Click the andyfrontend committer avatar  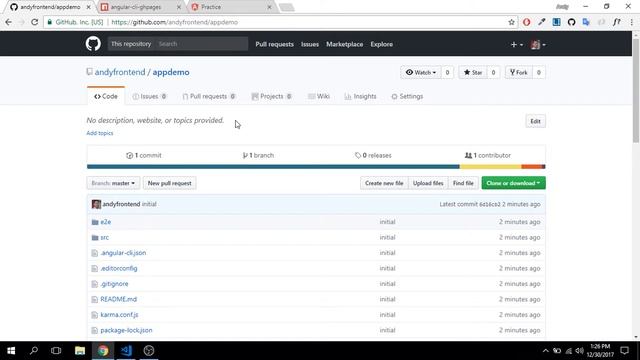(96, 204)
